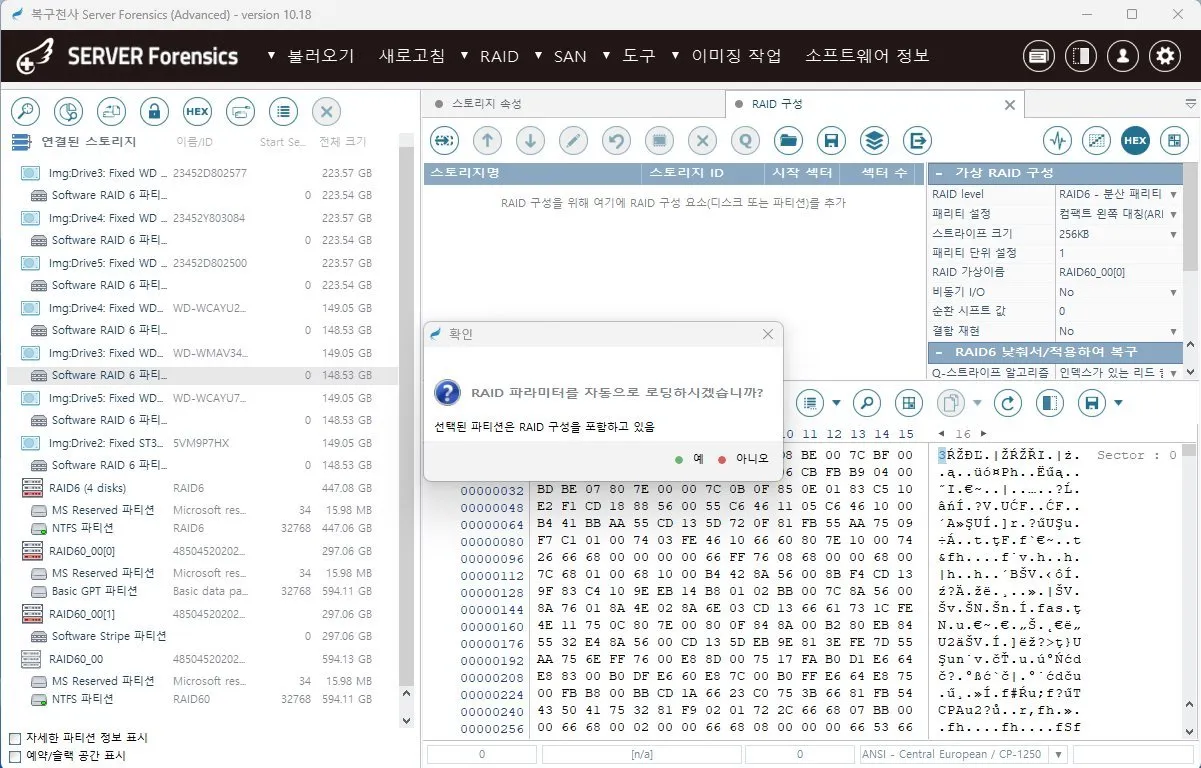
Task: Click the pulse waveform analysis icon
Action: pyautogui.click(x=1058, y=140)
